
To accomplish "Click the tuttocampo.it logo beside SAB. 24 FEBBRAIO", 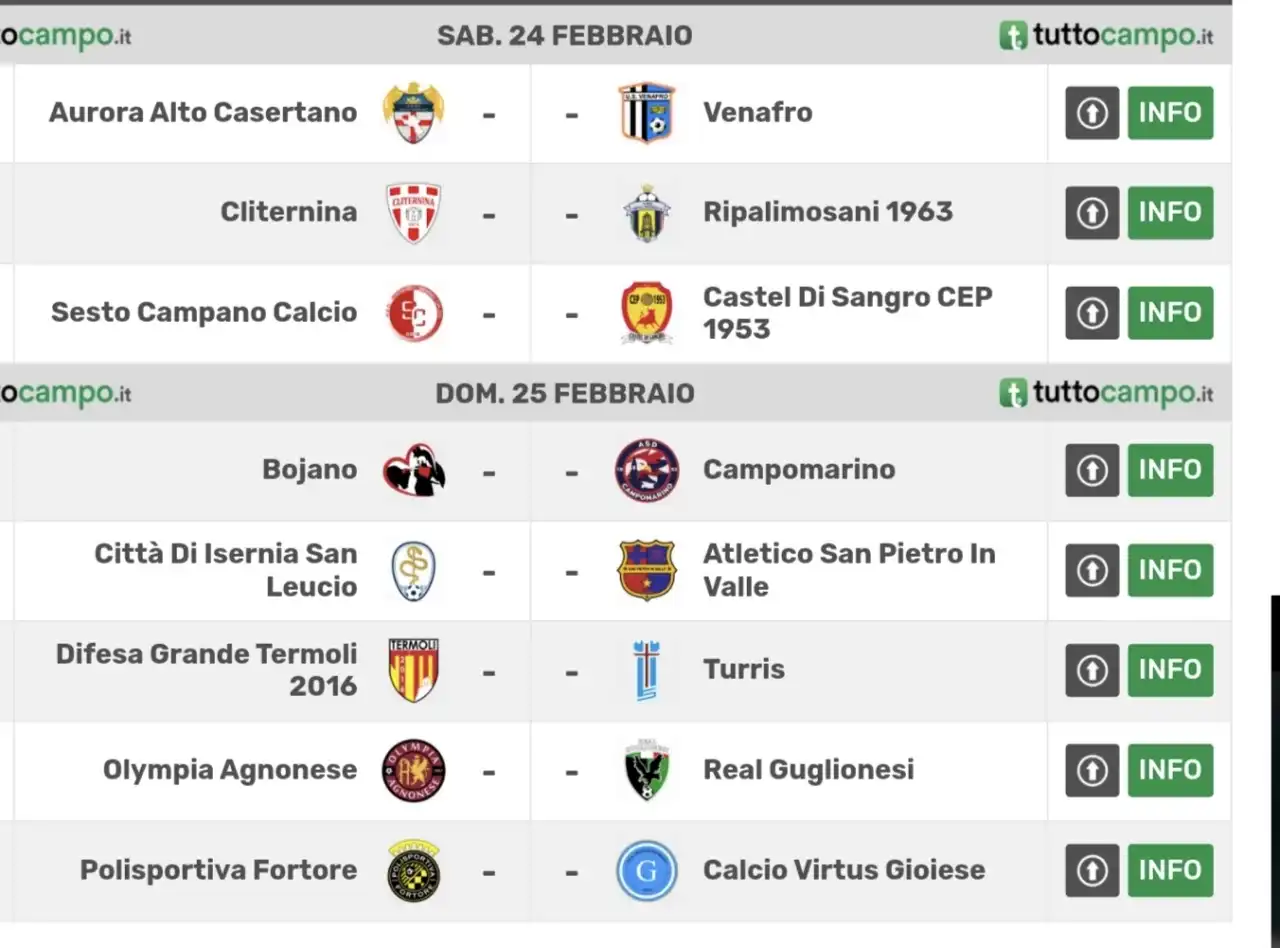I will [1106, 36].
